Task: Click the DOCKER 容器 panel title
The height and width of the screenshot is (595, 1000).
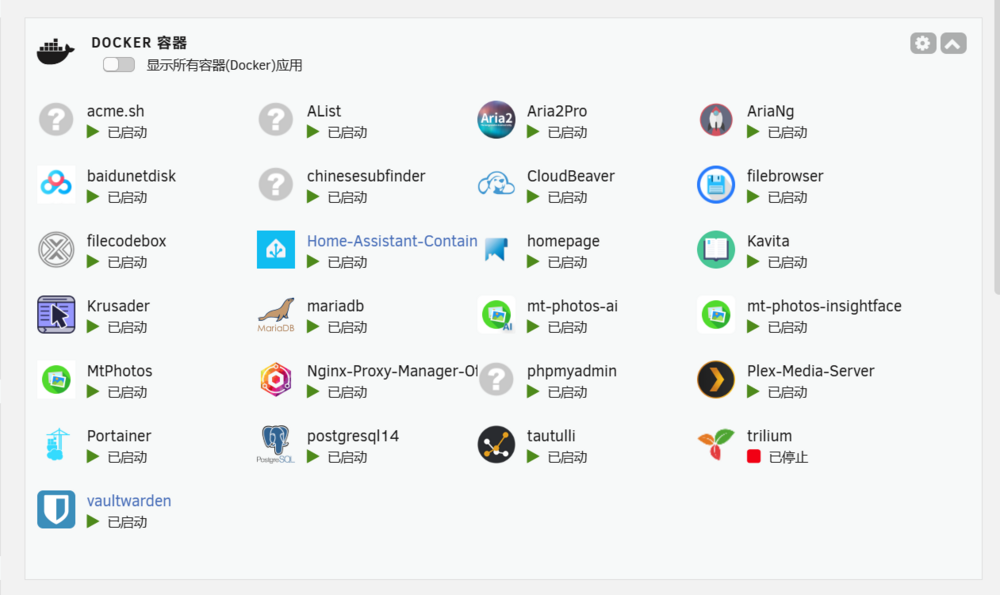Action: click(139, 43)
